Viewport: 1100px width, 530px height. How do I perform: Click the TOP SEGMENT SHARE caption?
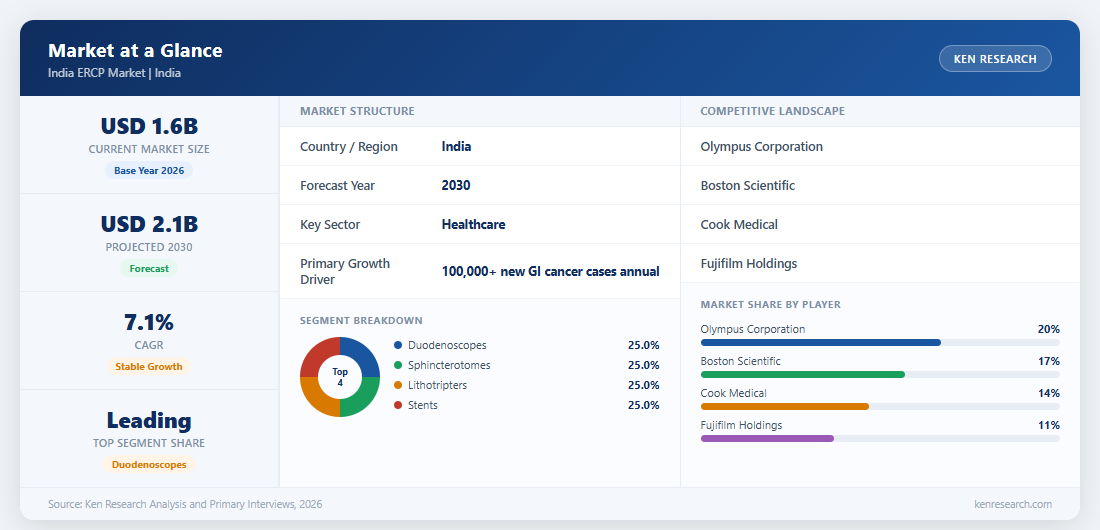[149, 444]
